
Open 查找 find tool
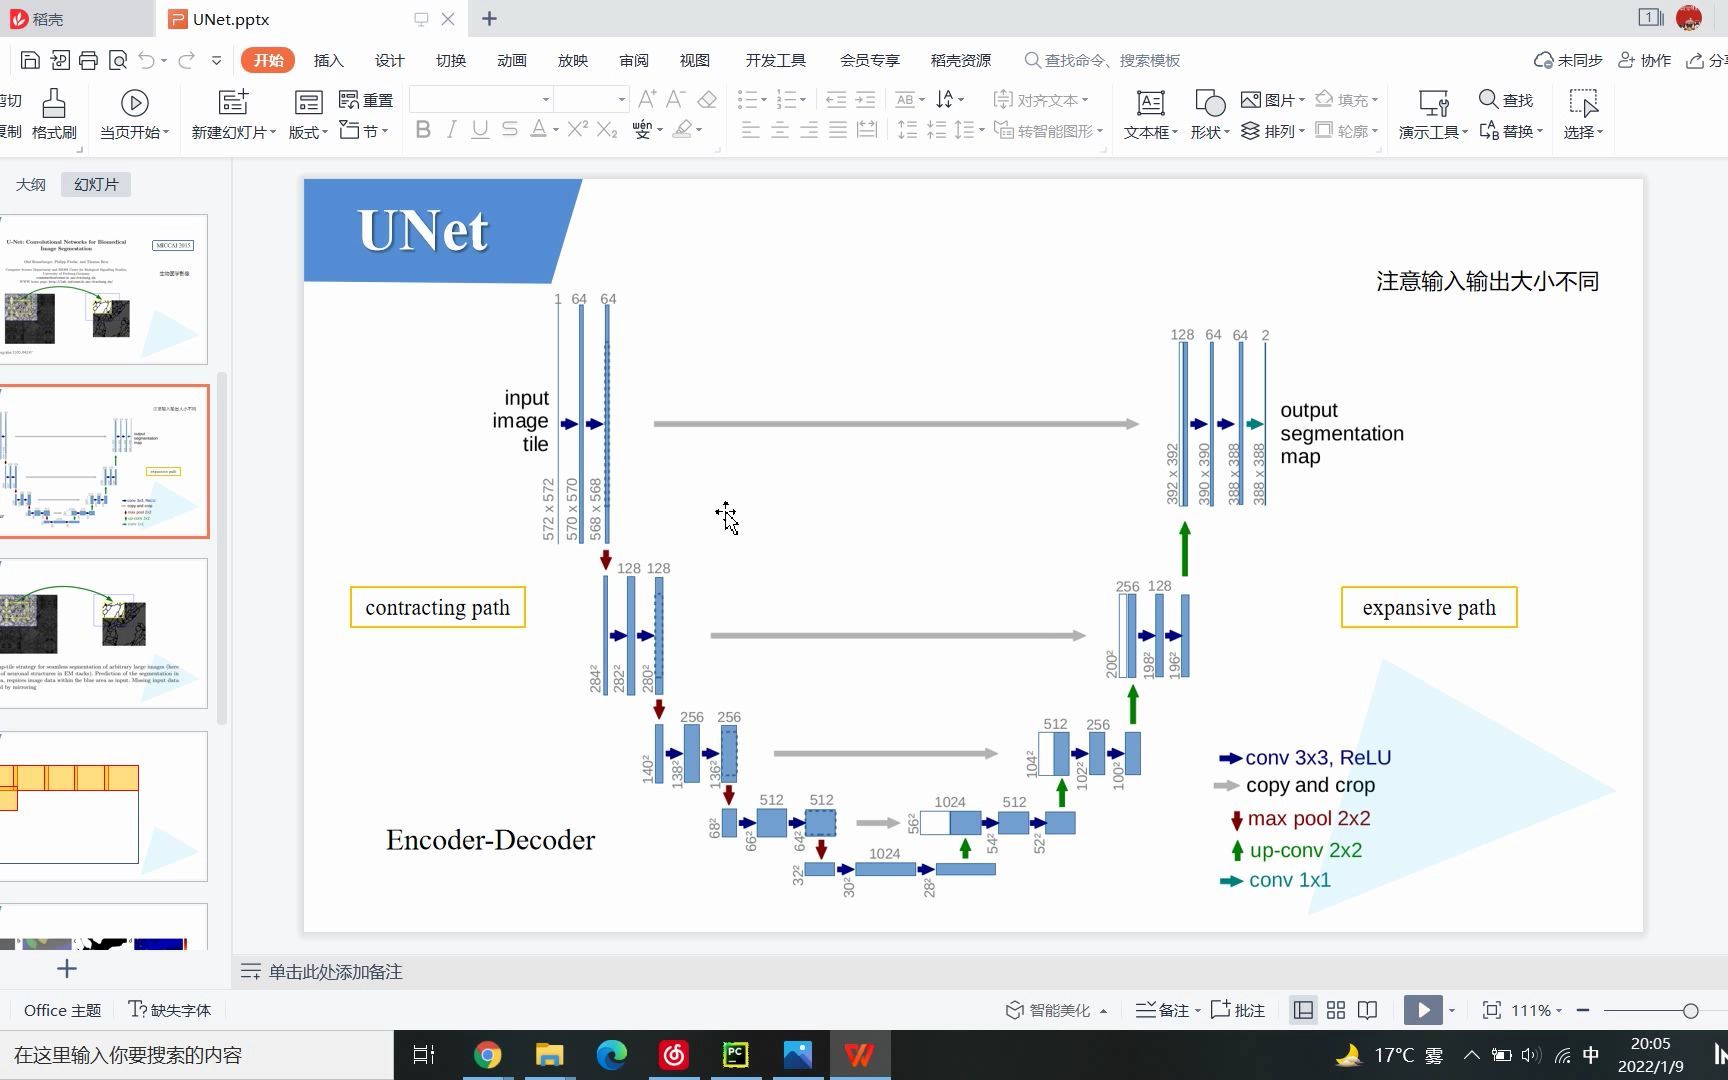click(1506, 99)
